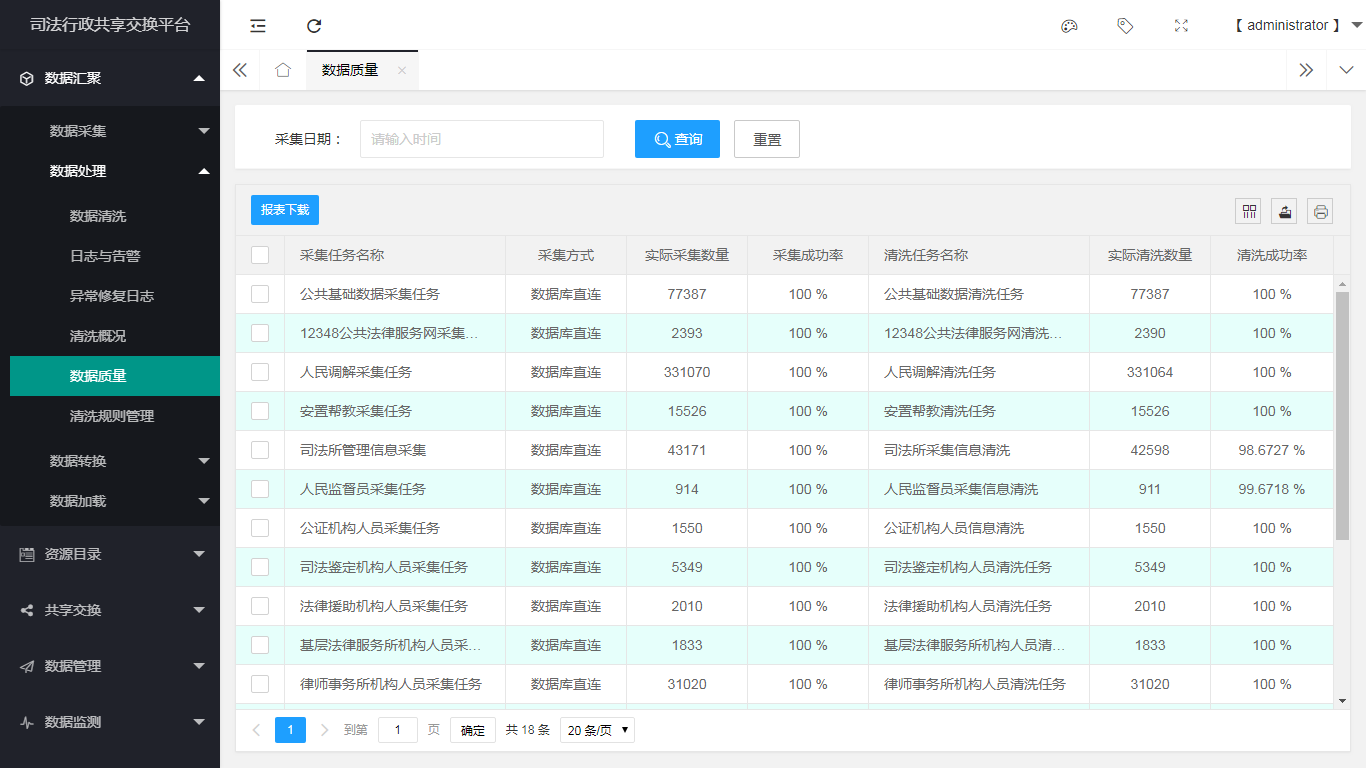Expand the 数据监测 menu group
Viewport: 1366px width, 768px height.
(199, 722)
